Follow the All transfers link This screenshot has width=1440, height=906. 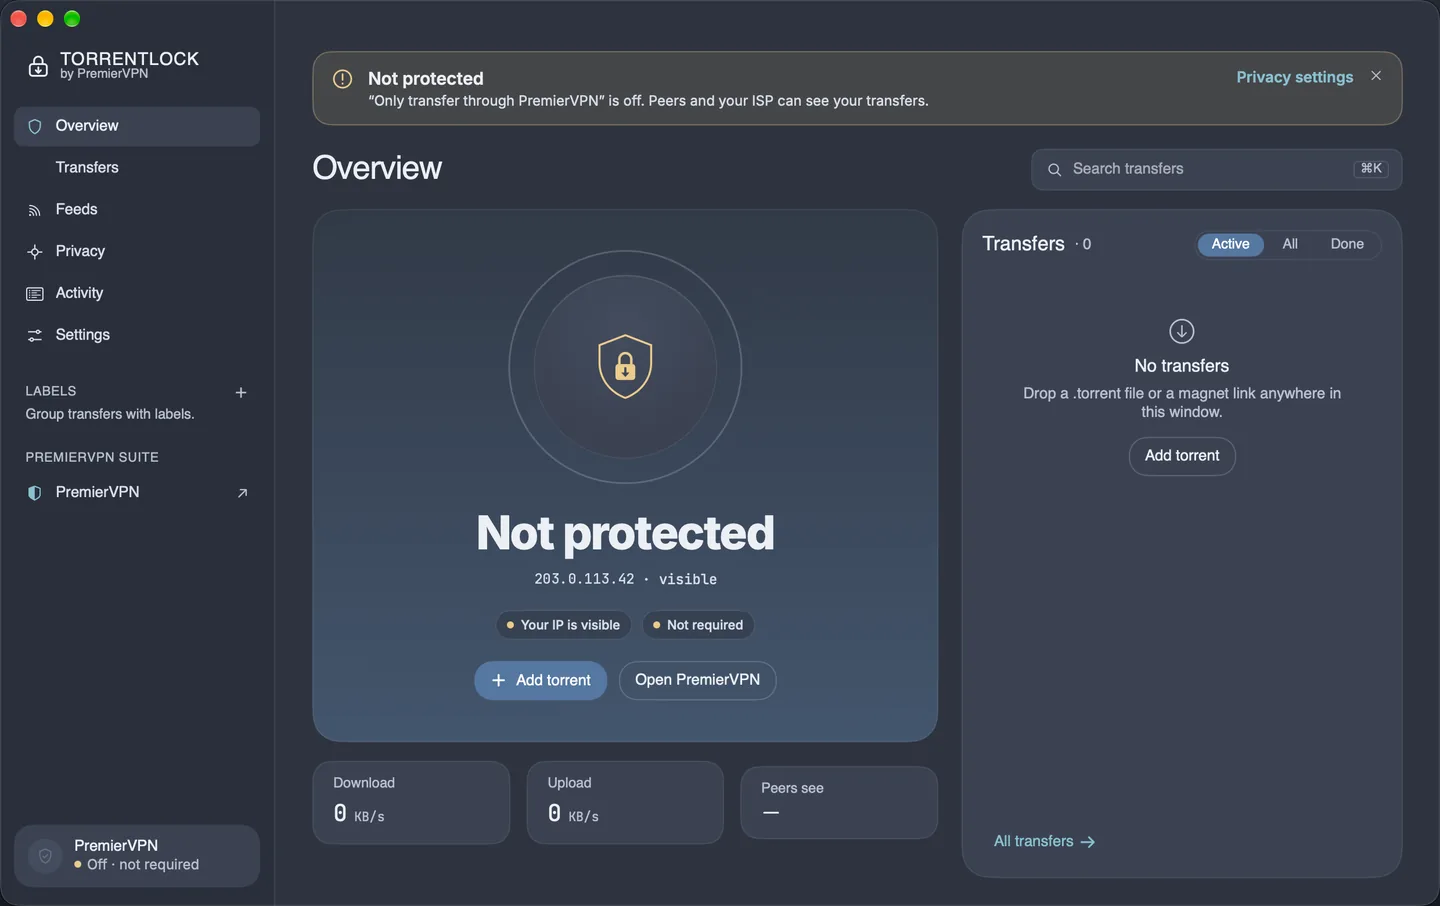coord(1044,842)
